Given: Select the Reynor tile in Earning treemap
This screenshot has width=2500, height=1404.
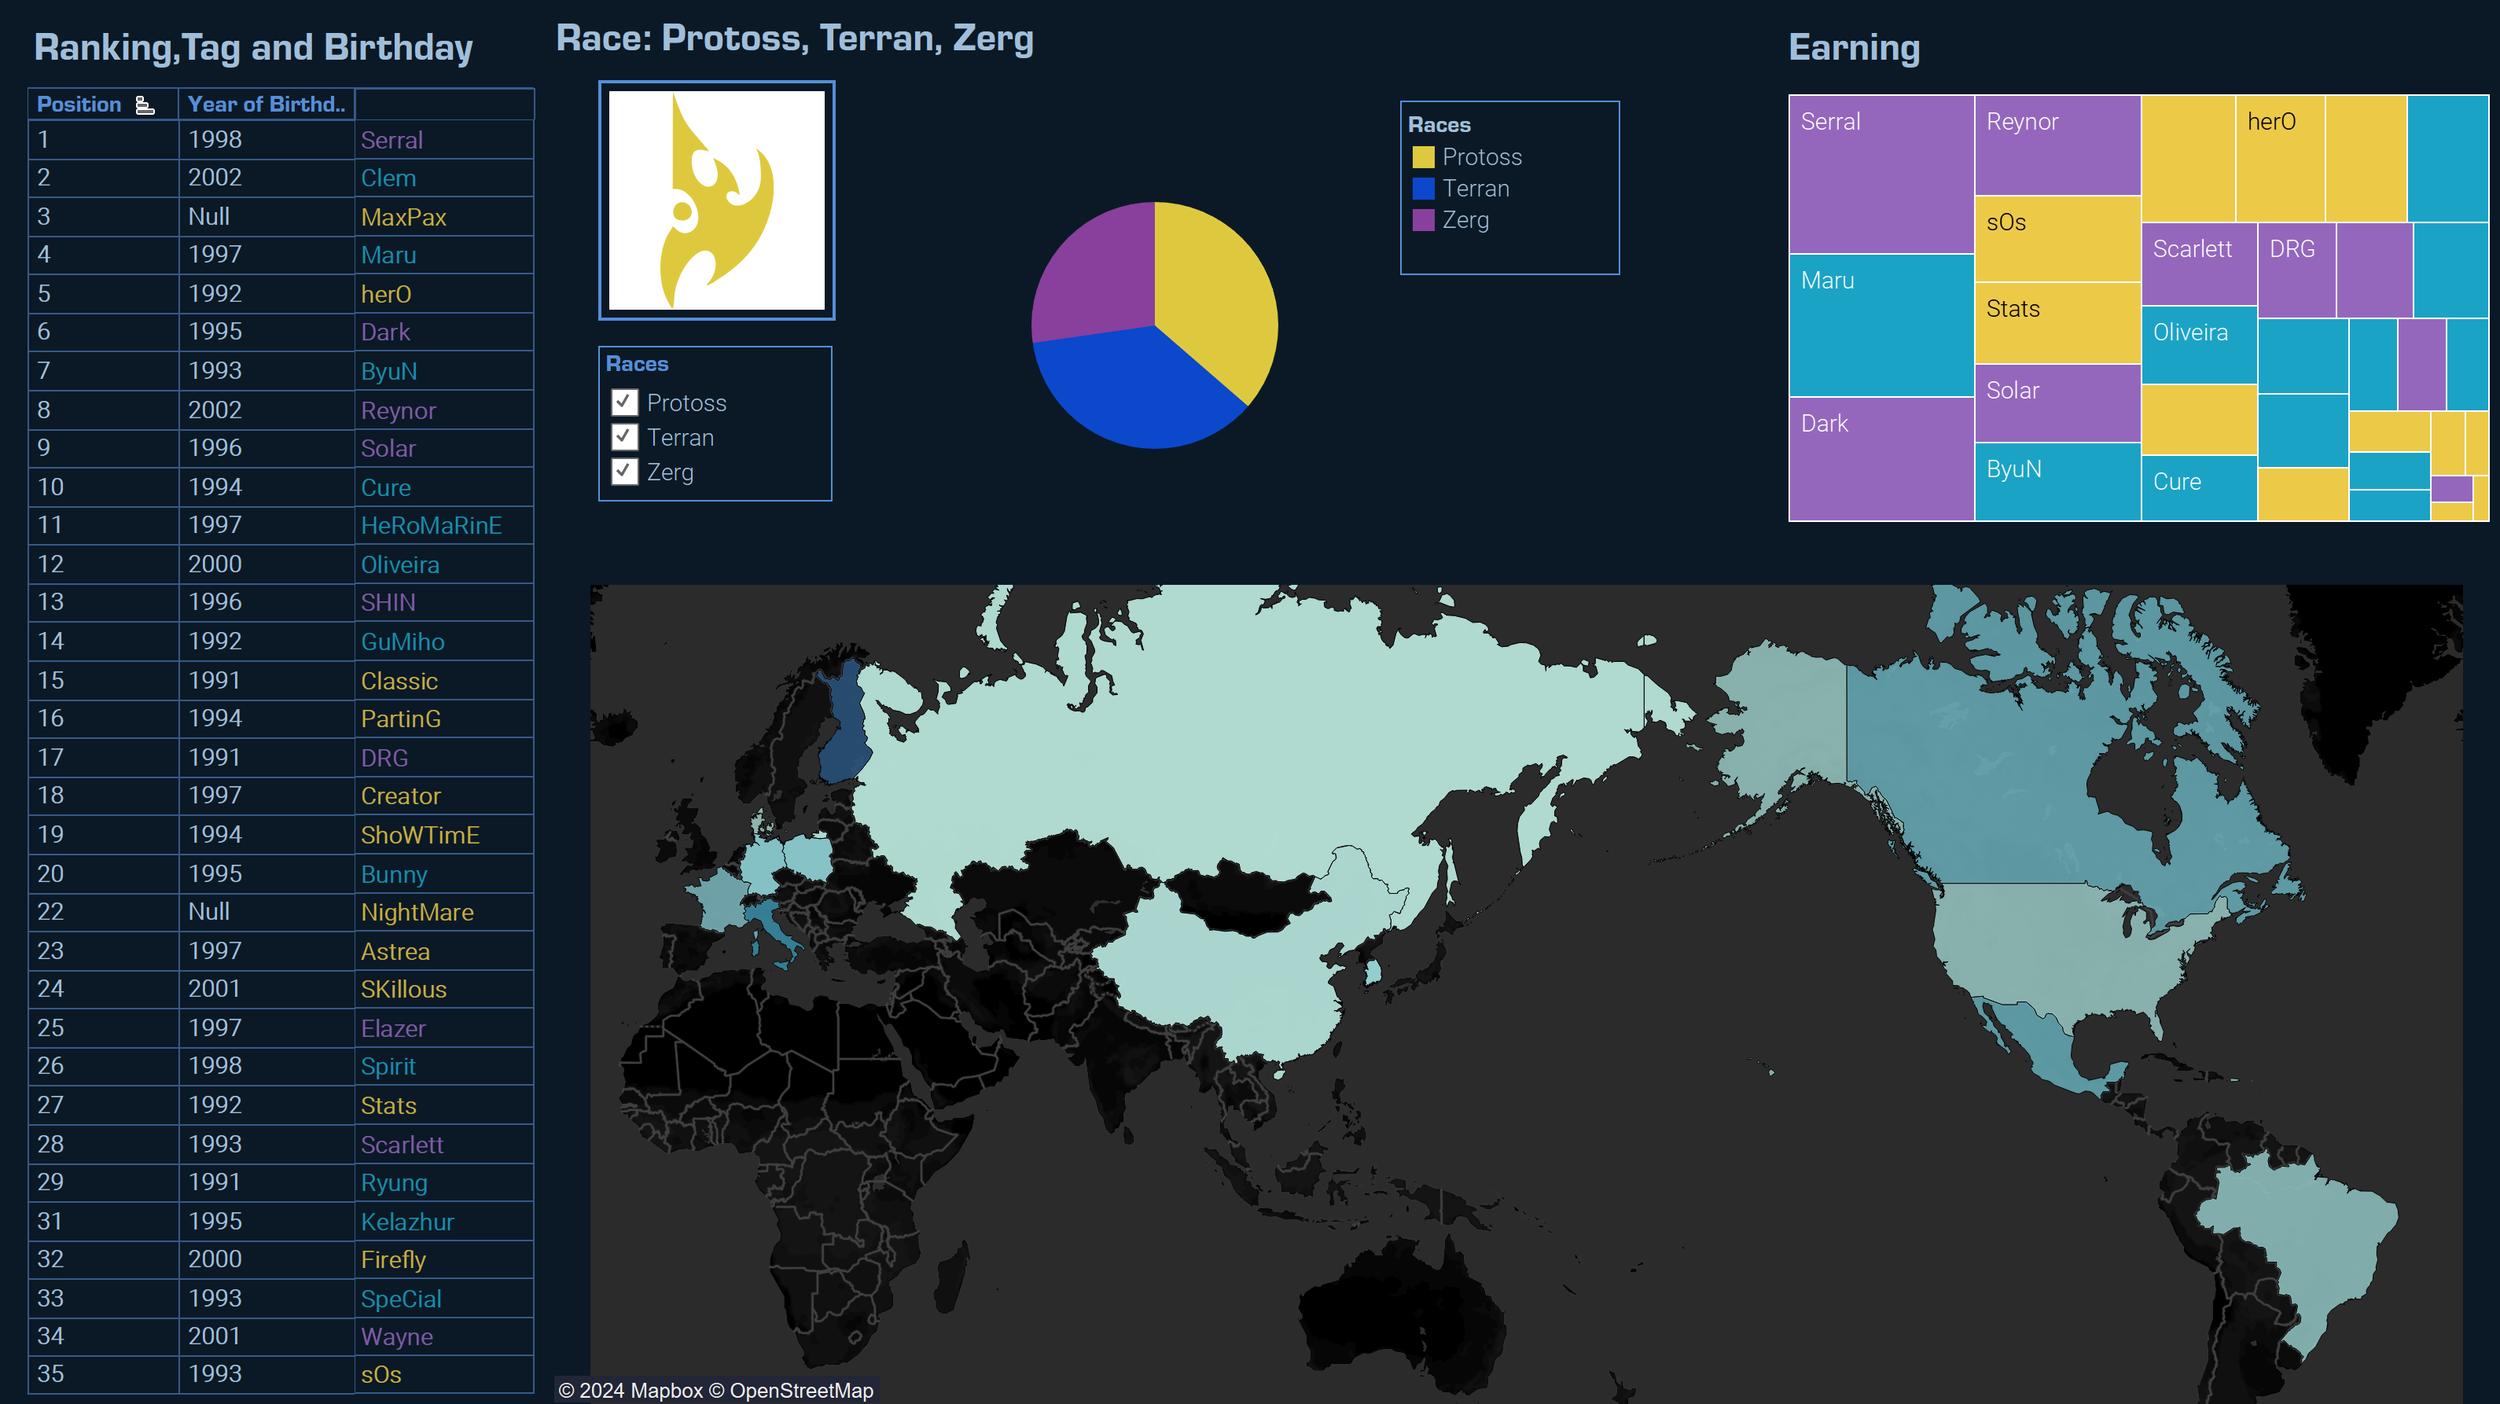Looking at the screenshot, I should click(2057, 145).
